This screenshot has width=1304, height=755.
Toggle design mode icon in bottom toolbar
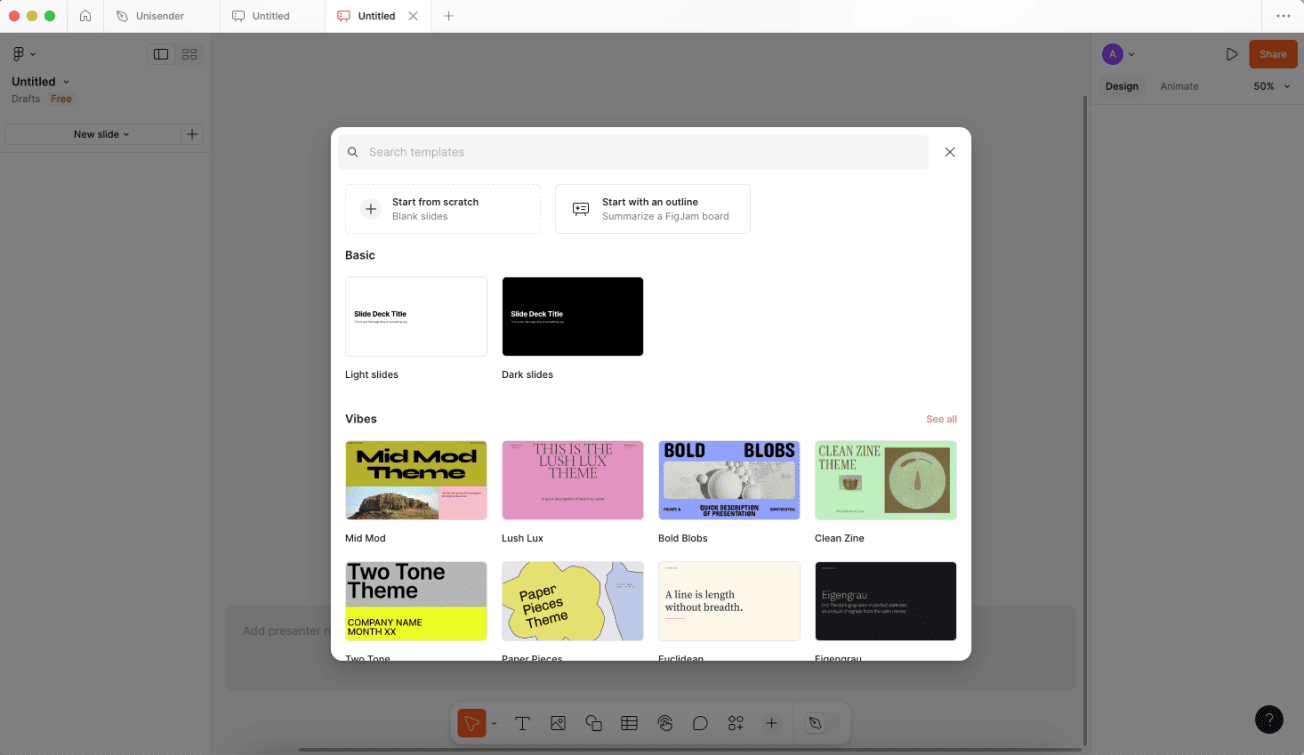pyautogui.click(x=815, y=723)
